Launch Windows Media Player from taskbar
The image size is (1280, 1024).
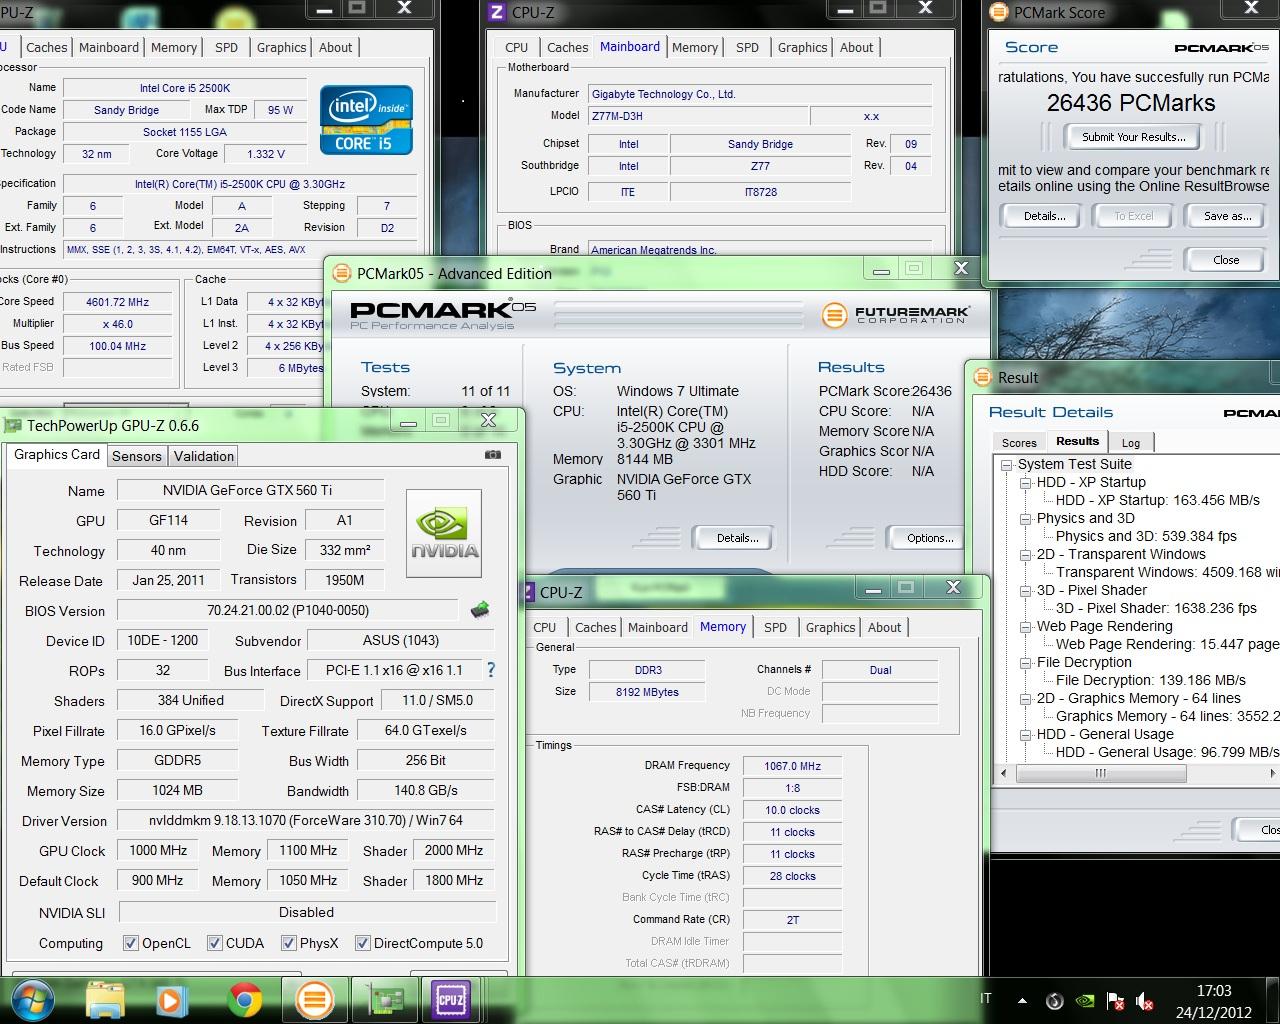(x=171, y=1000)
